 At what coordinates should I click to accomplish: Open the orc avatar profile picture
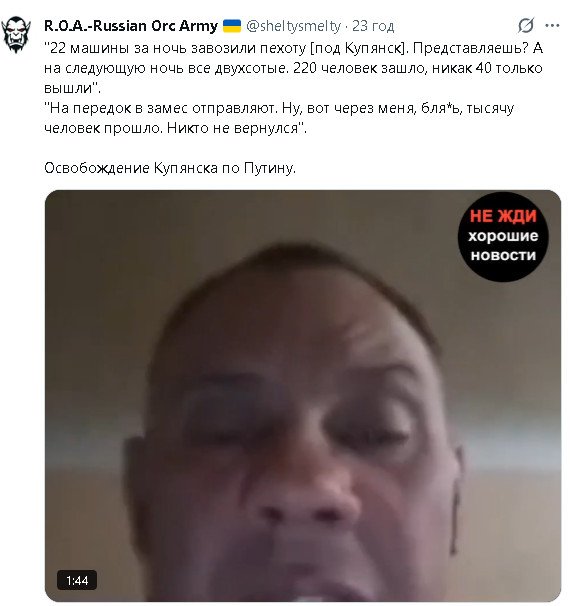16,34
